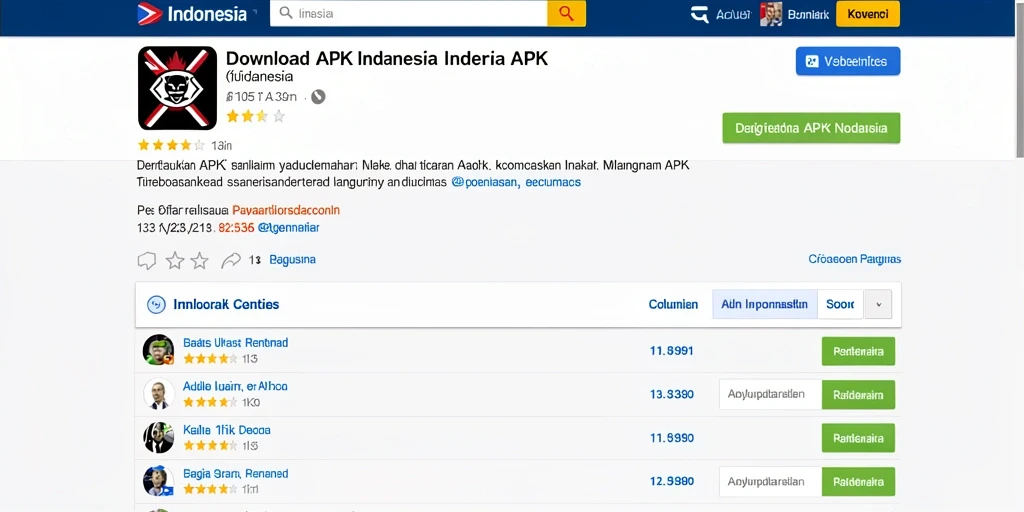Click the star rating under Addle luaim
Viewport: 1024px width, 512px height.
[x=210, y=402]
